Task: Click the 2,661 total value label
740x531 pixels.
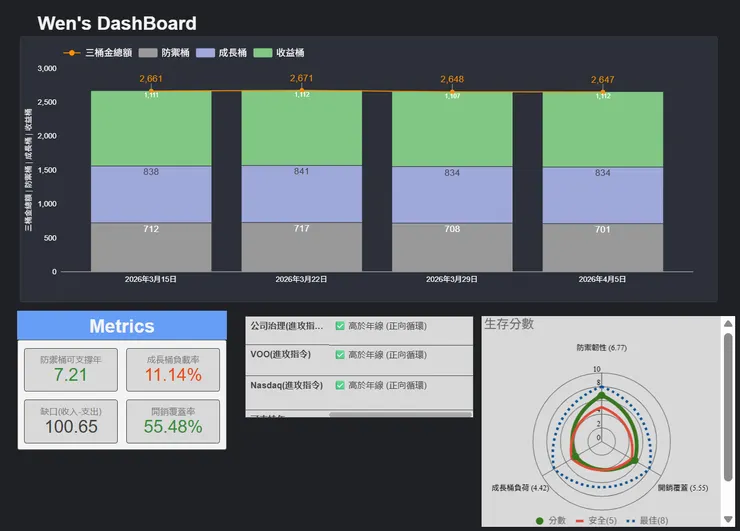Action: pyautogui.click(x=151, y=79)
